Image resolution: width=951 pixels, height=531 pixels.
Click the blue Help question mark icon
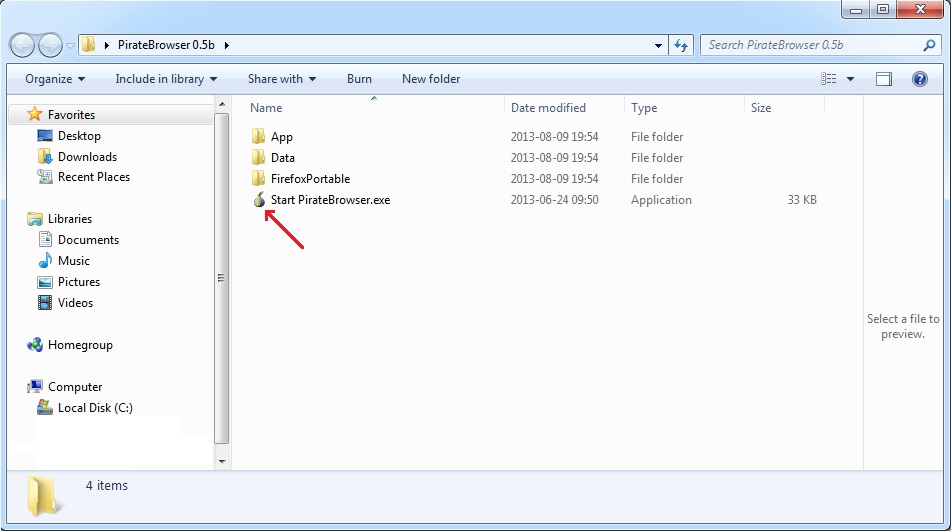tap(919, 79)
